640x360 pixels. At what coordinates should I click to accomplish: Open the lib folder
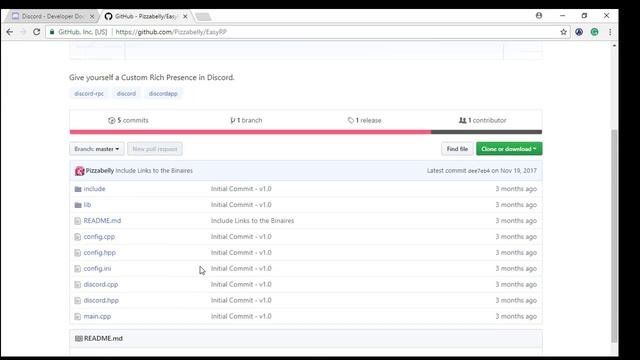click(87, 205)
